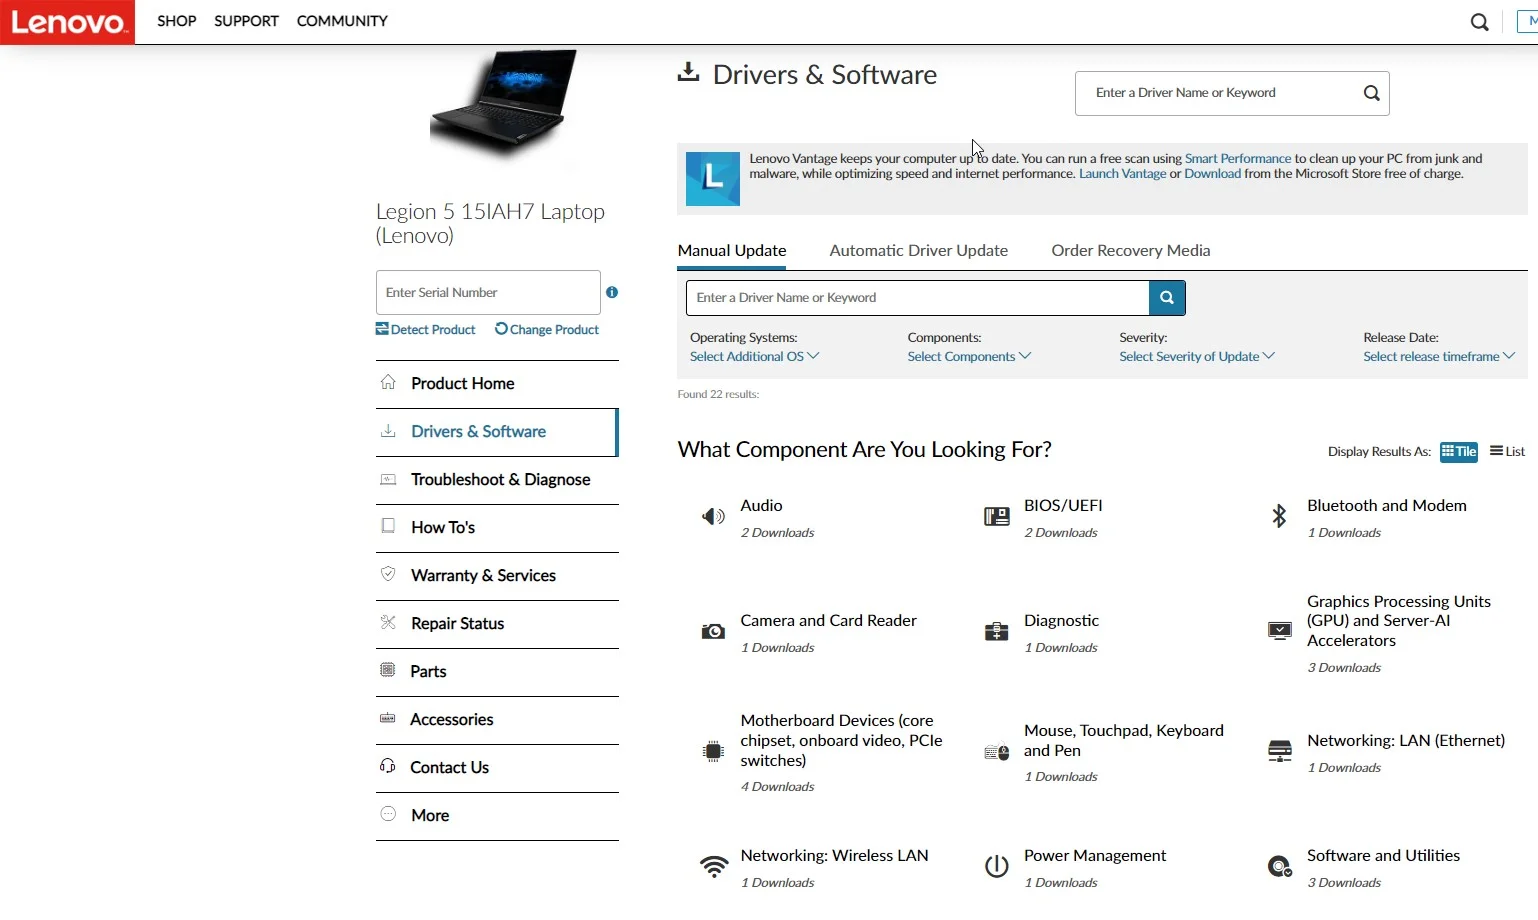
Task: Click the Diagnostic toolkit icon
Action: (997, 632)
